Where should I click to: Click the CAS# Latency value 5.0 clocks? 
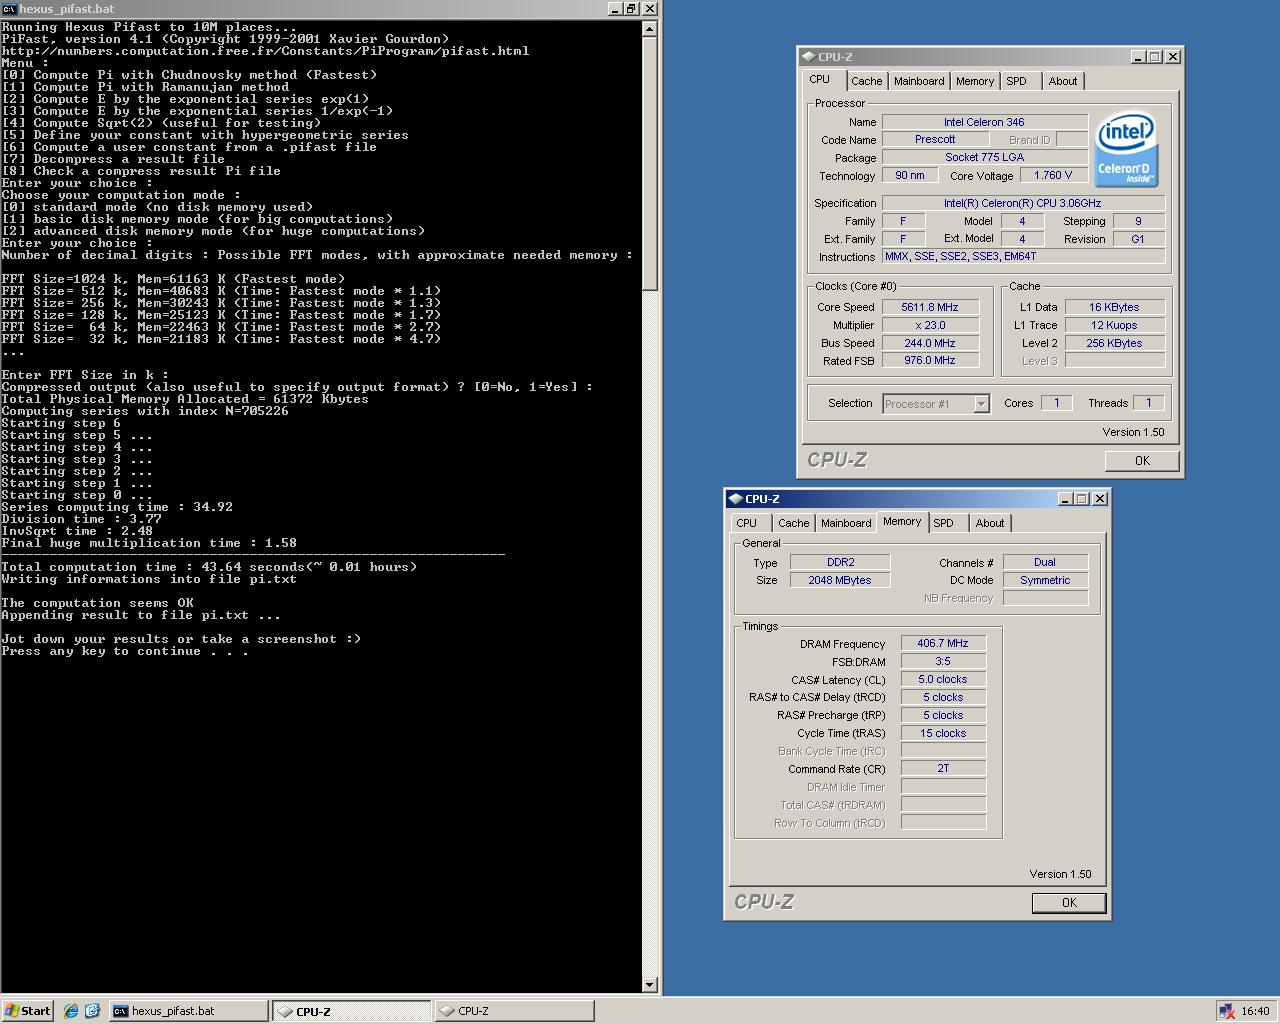(x=943, y=680)
